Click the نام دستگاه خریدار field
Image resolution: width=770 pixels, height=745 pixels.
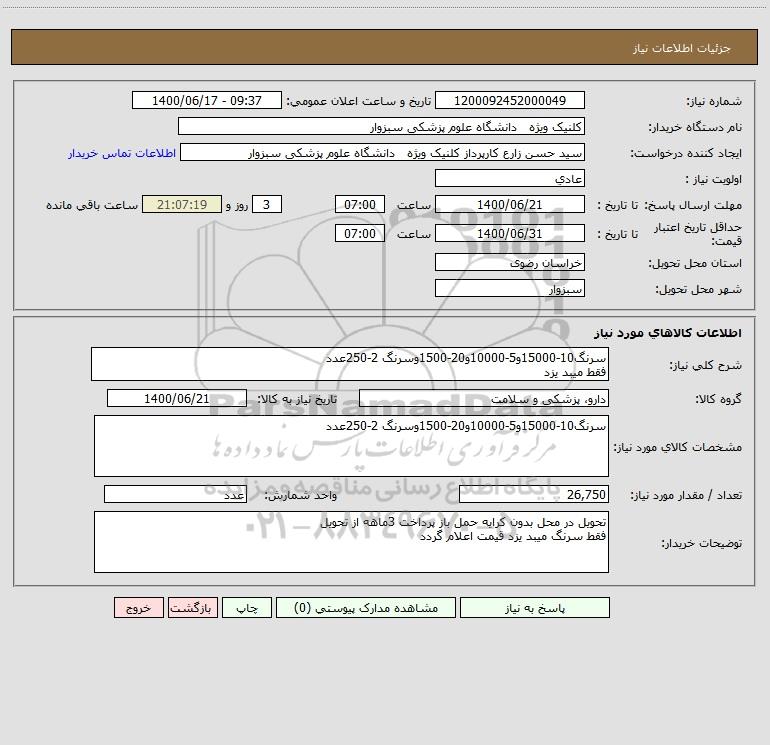point(381,126)
